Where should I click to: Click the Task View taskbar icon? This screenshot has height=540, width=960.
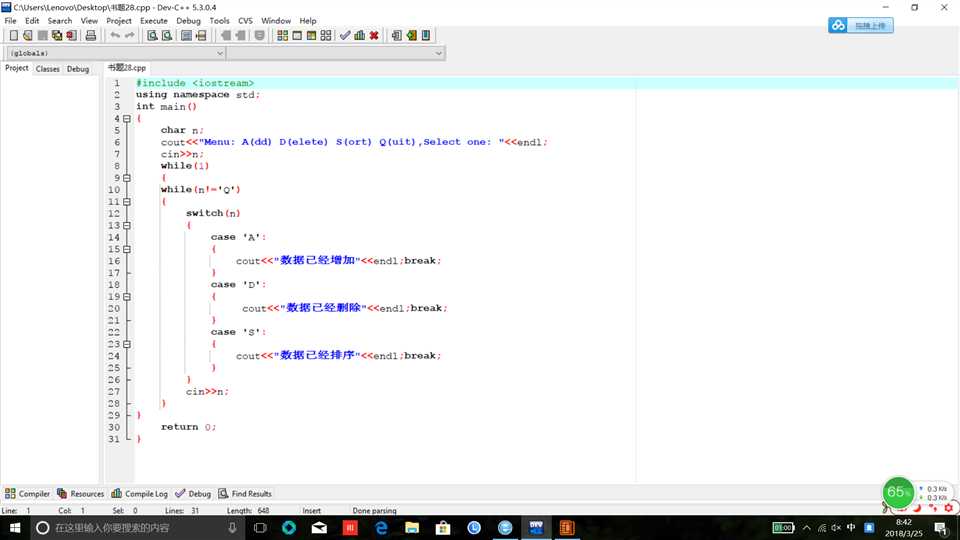click(x=260, y=528)
